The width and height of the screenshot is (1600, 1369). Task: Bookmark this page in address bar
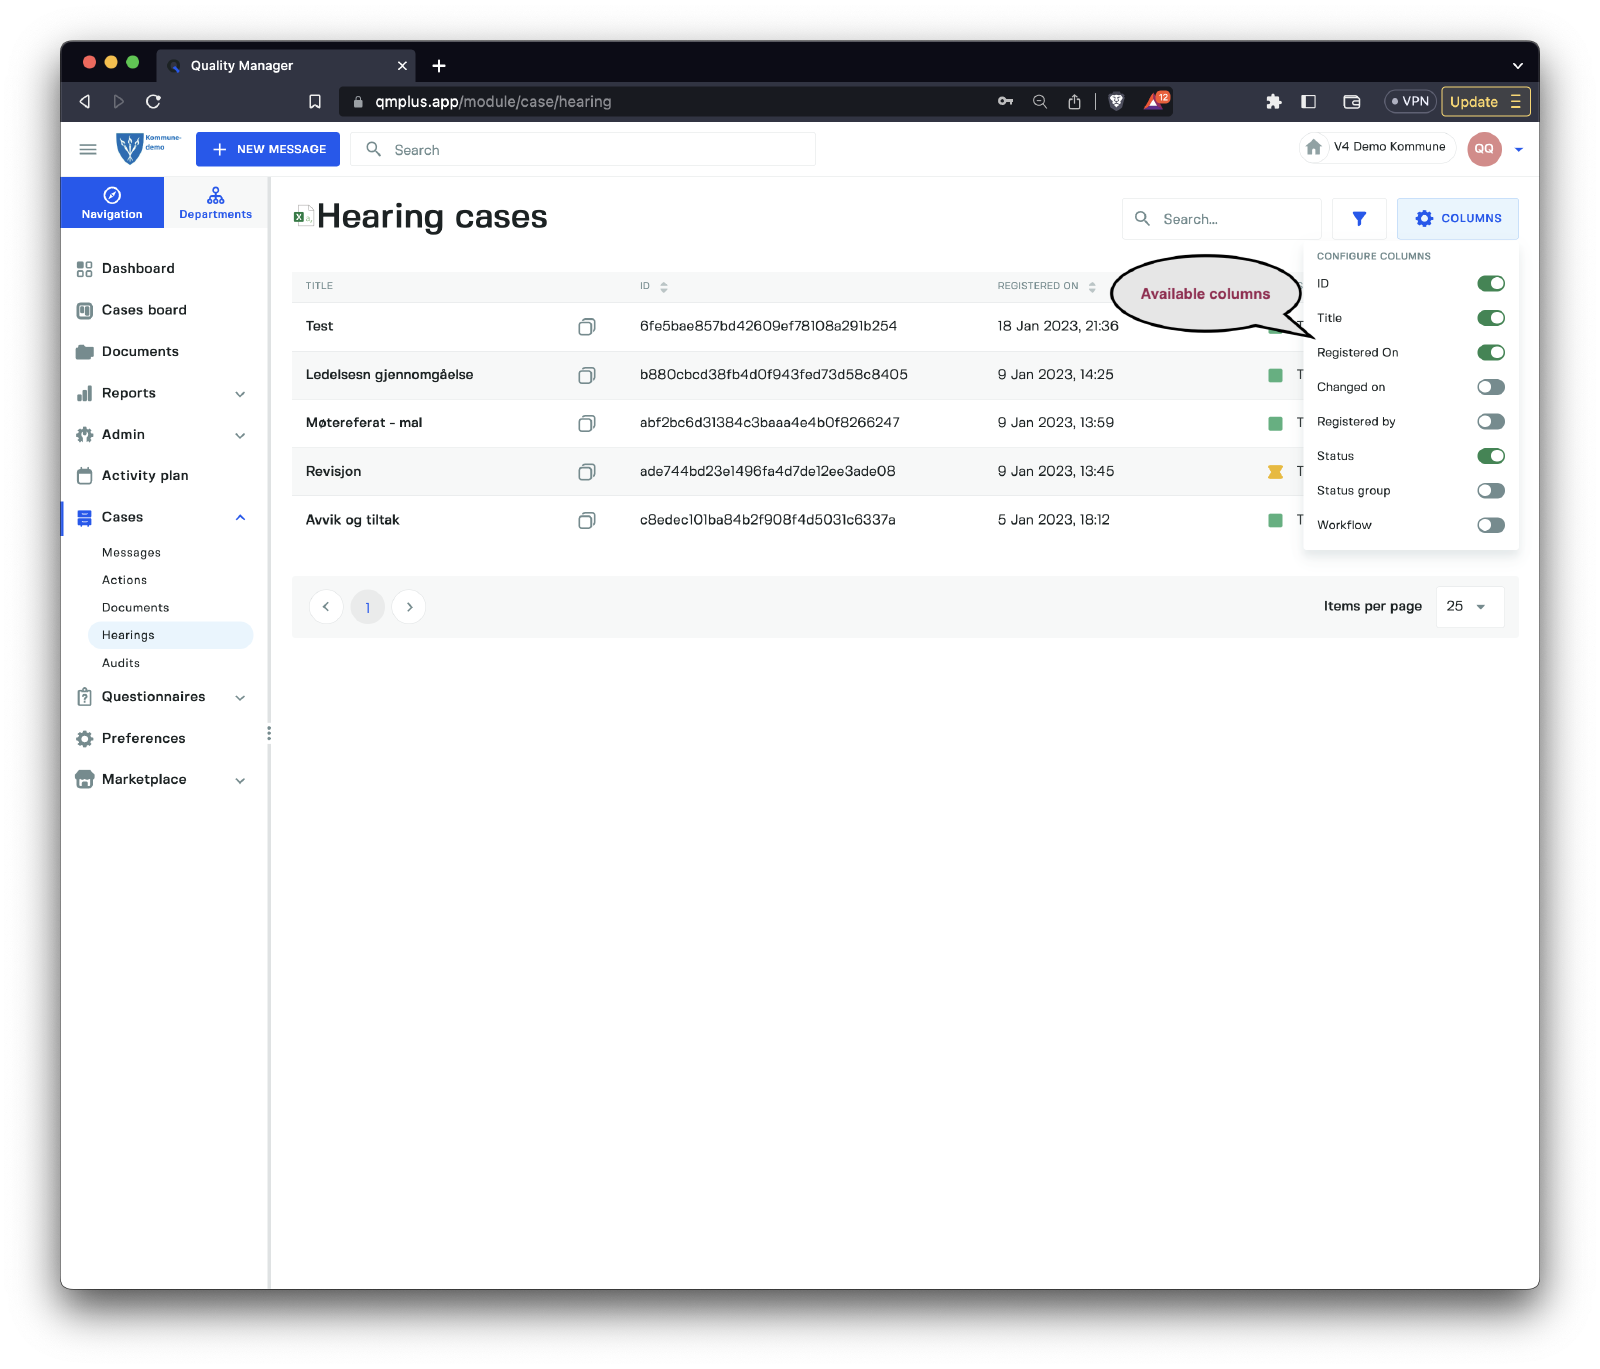(315, 101)
